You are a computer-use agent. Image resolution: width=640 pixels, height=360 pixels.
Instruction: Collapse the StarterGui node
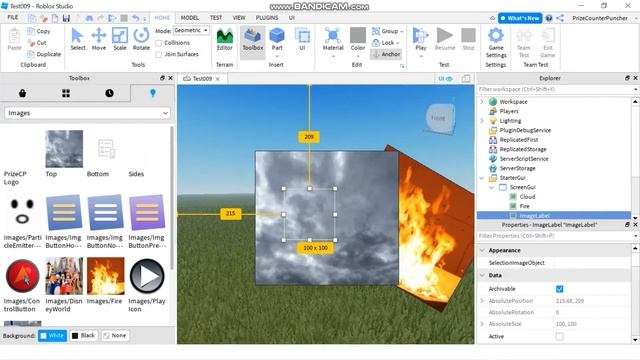[x=482, y=178]
